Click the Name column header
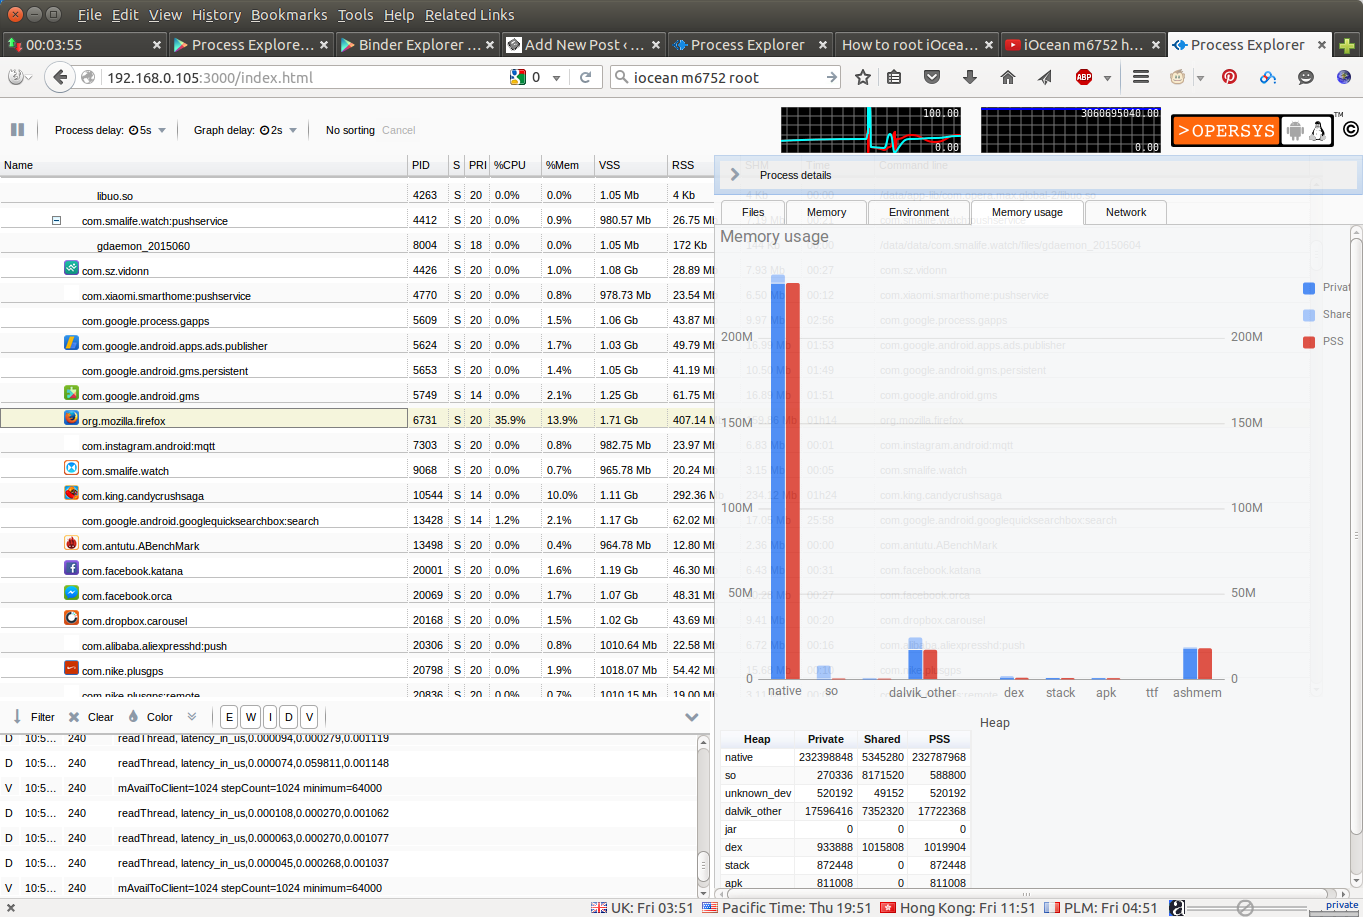 coord(203,165)
